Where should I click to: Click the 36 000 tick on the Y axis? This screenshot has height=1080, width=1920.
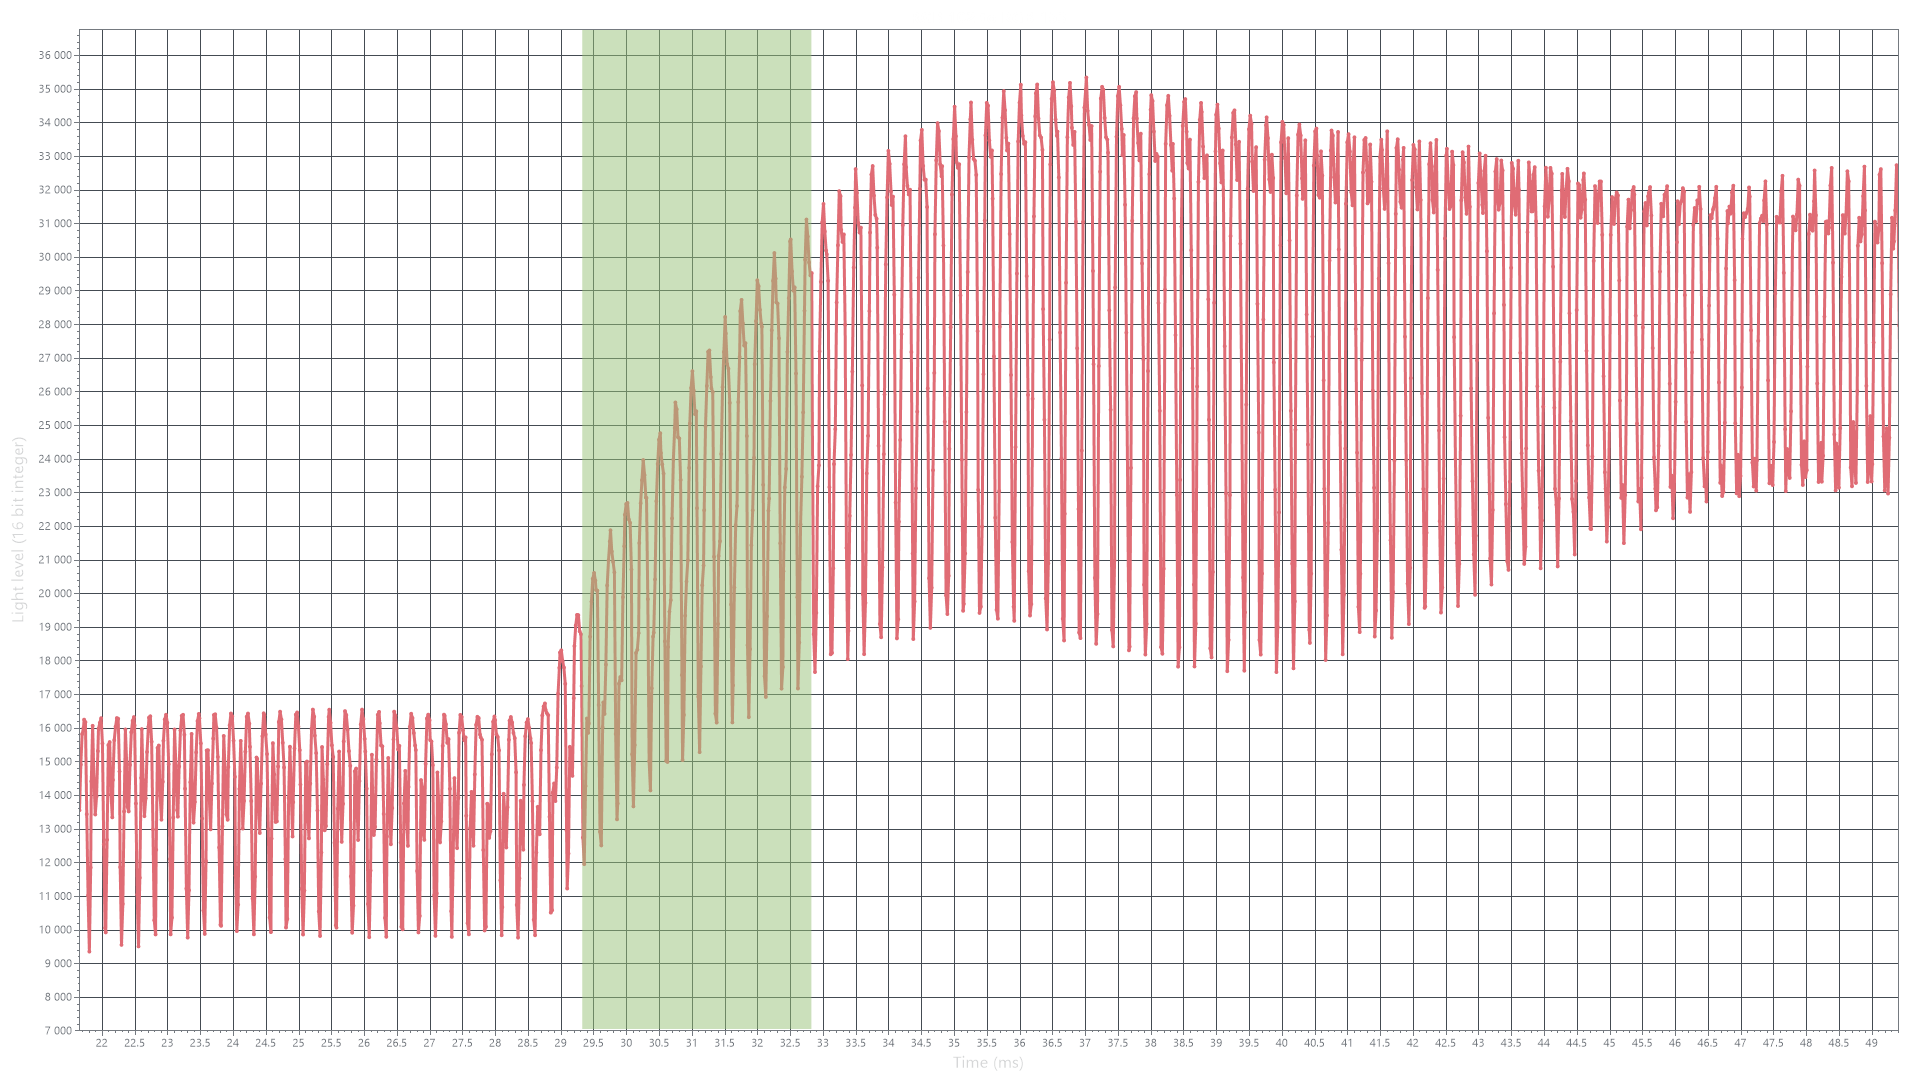(x=55, y=55)
